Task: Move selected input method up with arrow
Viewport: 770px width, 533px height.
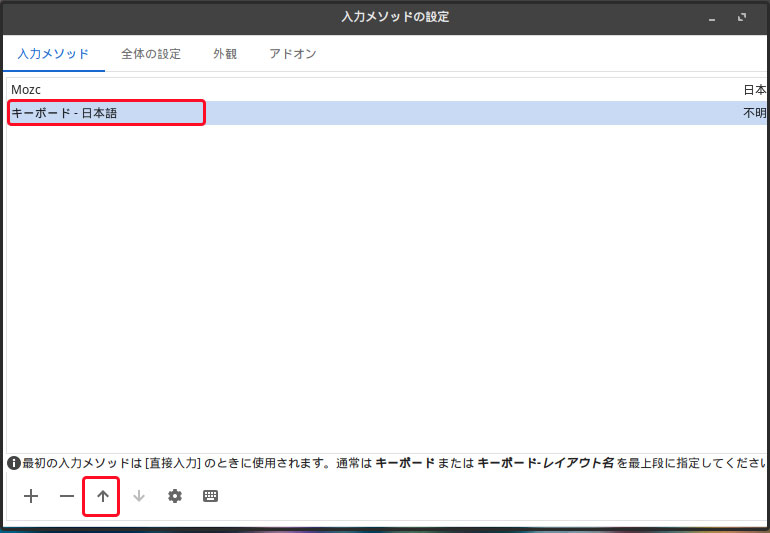Action: pyautogui.click(x=102, y=496)
